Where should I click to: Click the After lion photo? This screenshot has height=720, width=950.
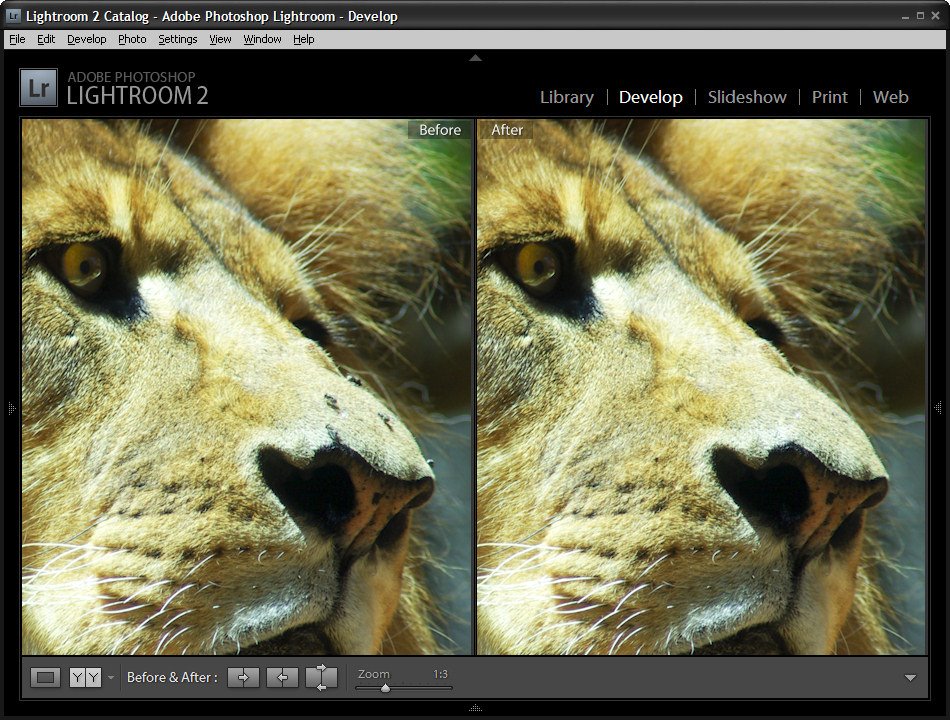point(702,387)
